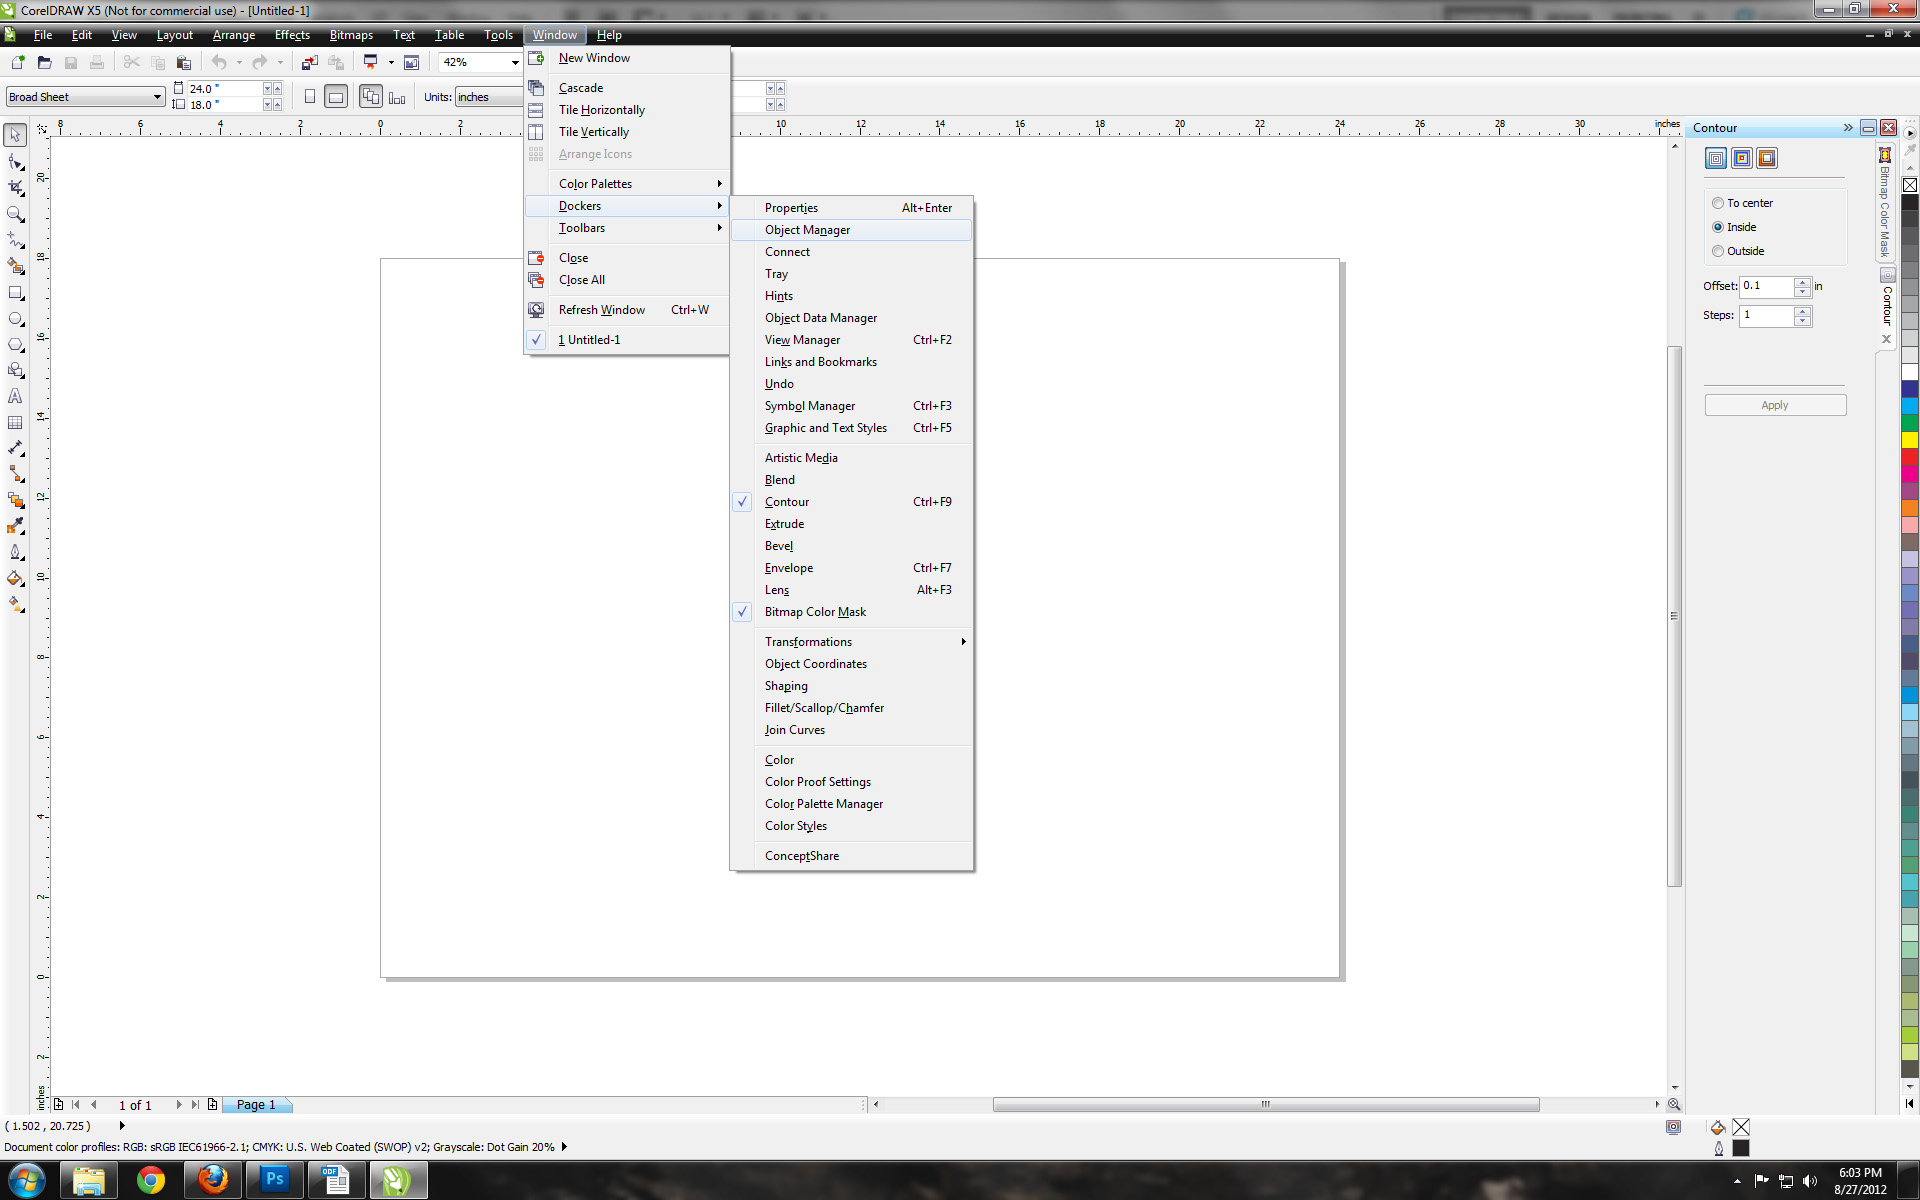Set landscape page orientation
1920x1200 pixels.
point(336,97)
